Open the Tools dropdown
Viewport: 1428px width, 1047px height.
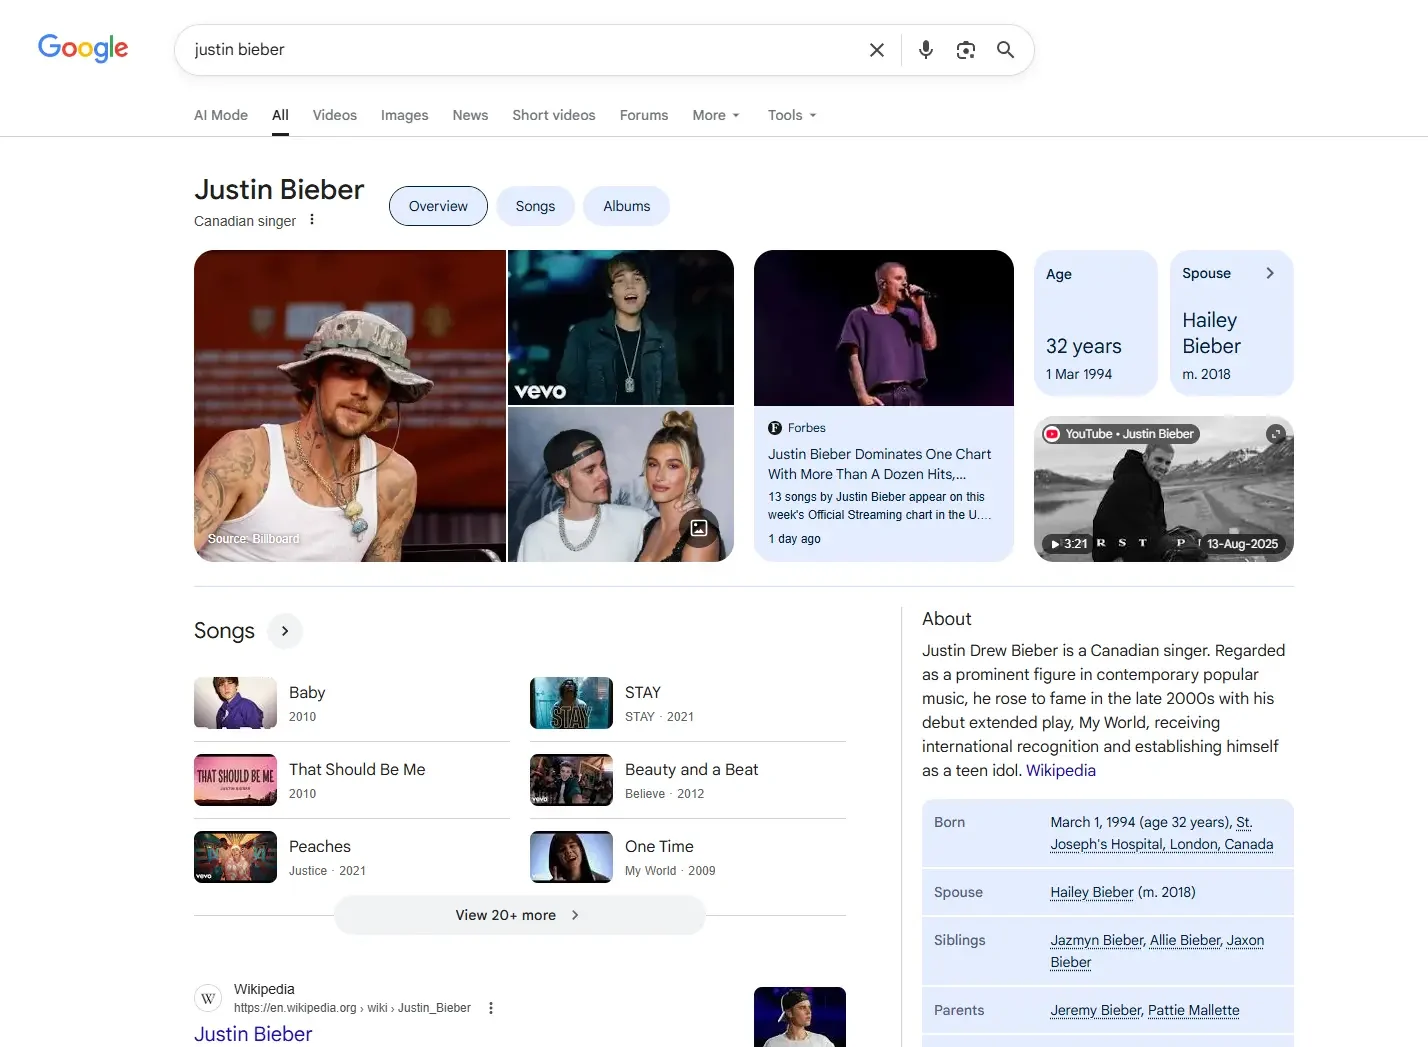[792, 115]
